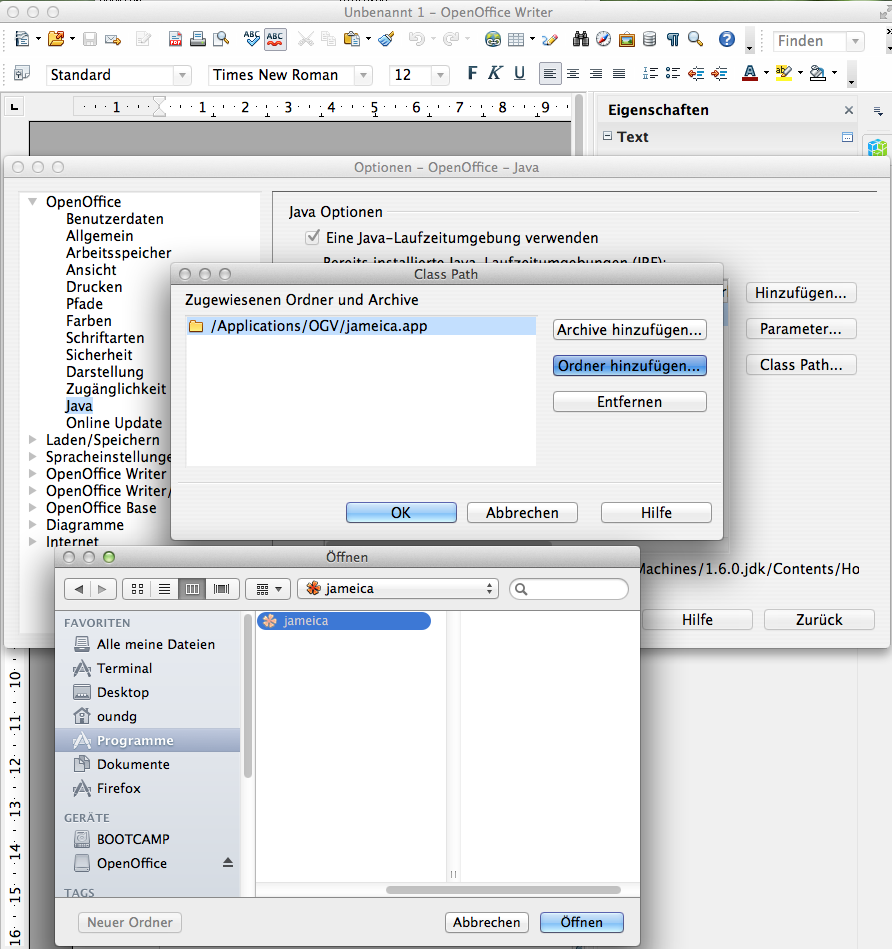Viewport: 892px width, 949px height.
Task: Expand the Diagramme tree node
Action: (33, 524)
